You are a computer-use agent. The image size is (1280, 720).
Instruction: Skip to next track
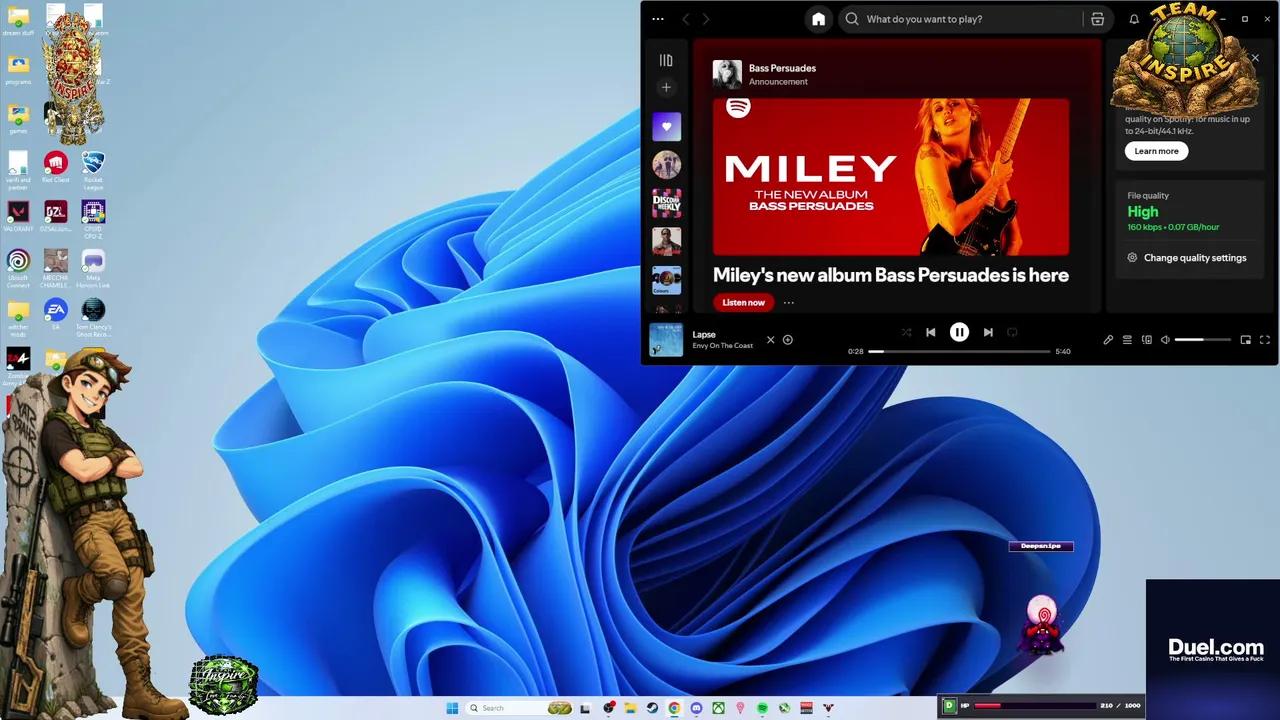tap(988, 332)
